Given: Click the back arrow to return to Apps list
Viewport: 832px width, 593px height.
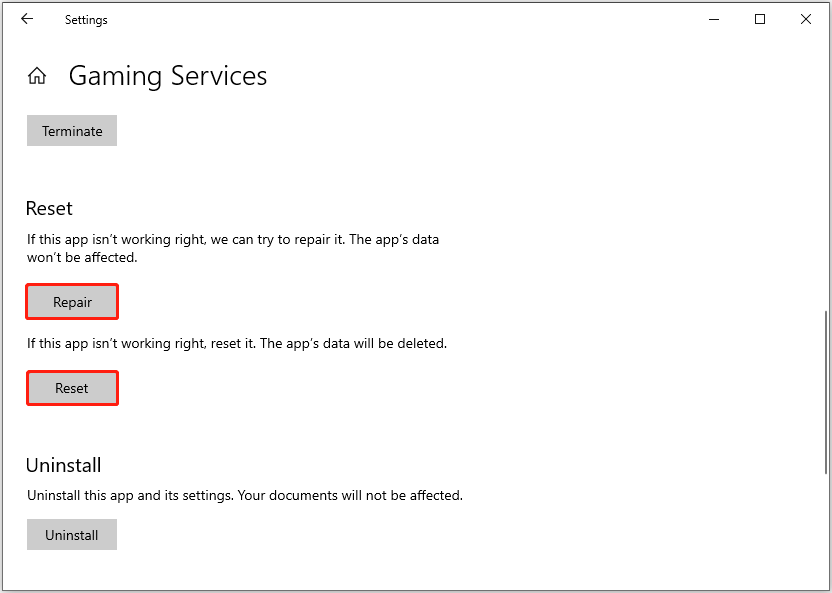Looking at the screenshot, I should (x=27, y=19).
